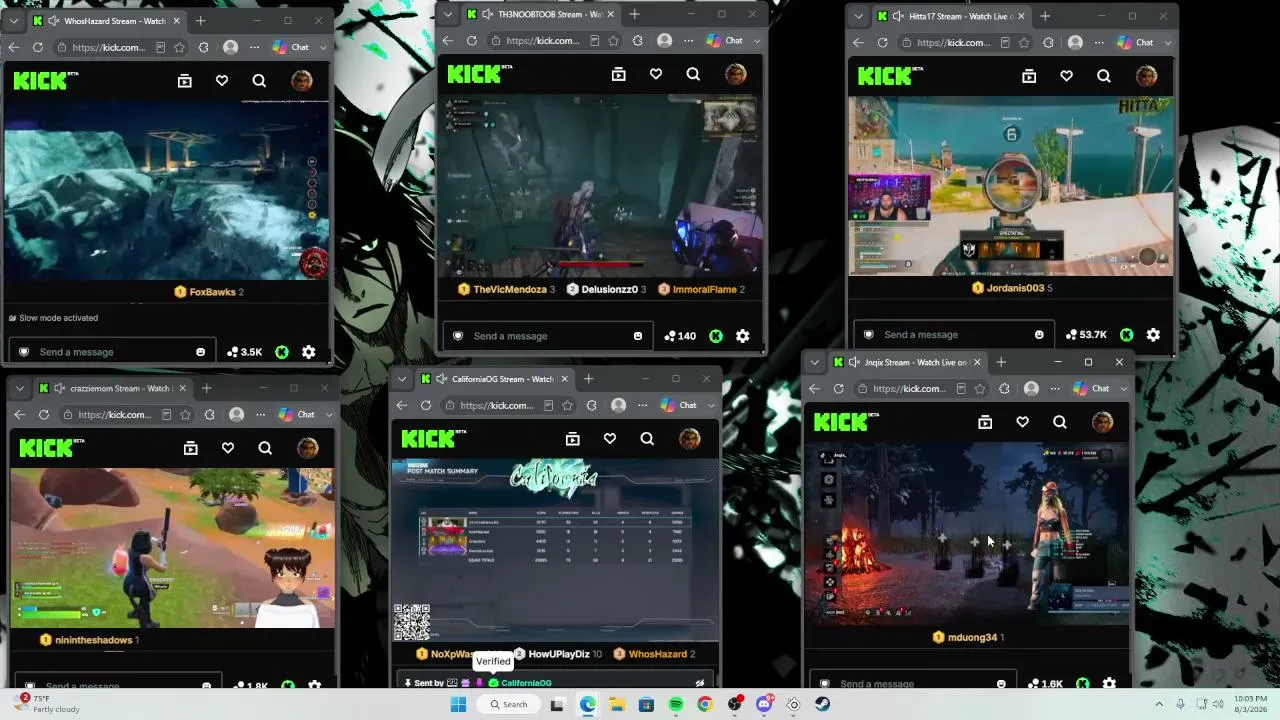Open search in the crazziemom Kick window
Image resolution: width=1280 pixels, height=720 pixels.
265,448
